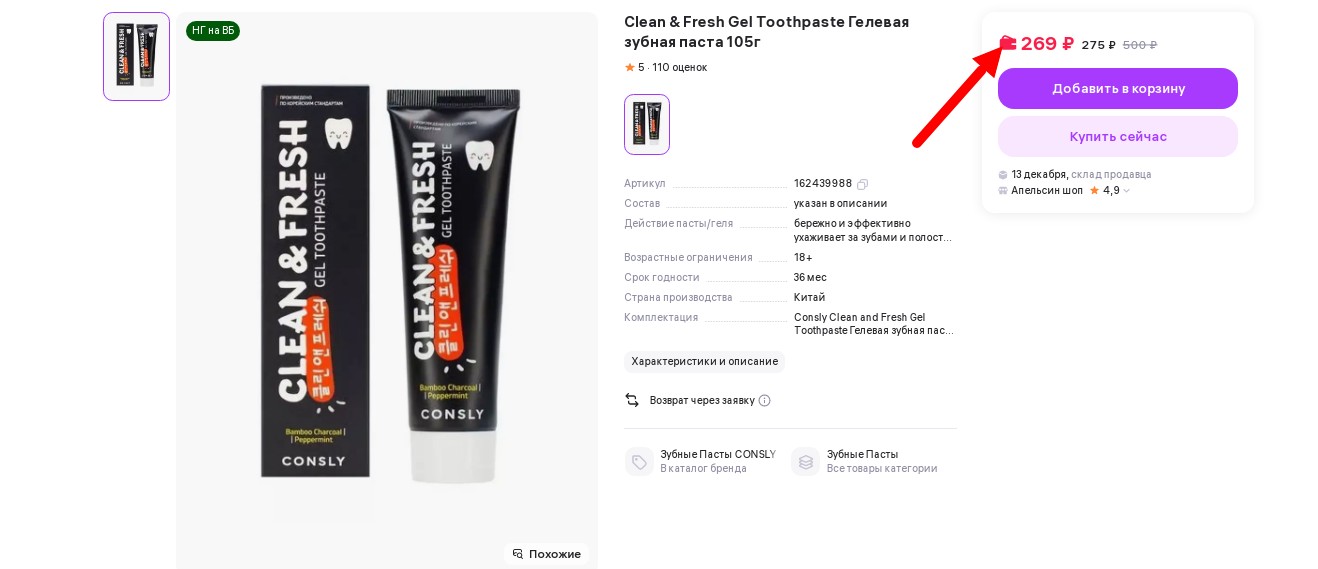Viewport: 1318px width, 569px height.
Task: Expand the Апельсин шоп seller rating chevron
Action: (x=1127, y=190)
